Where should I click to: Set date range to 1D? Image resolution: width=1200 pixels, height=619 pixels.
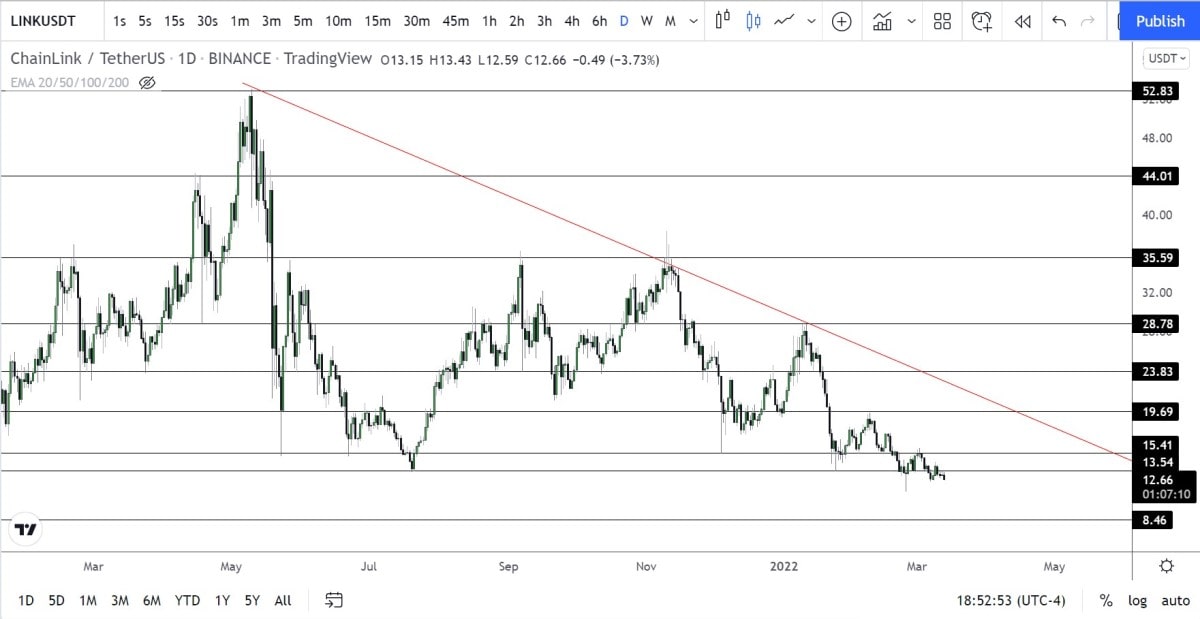click(26, 600)
